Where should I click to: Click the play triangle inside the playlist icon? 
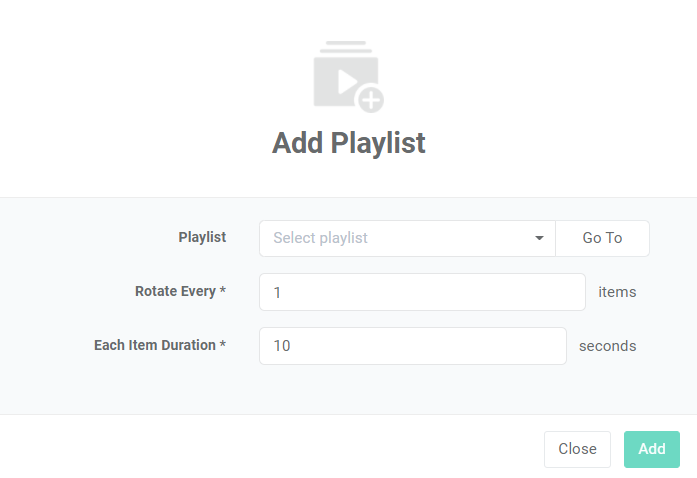click(345, 81)
